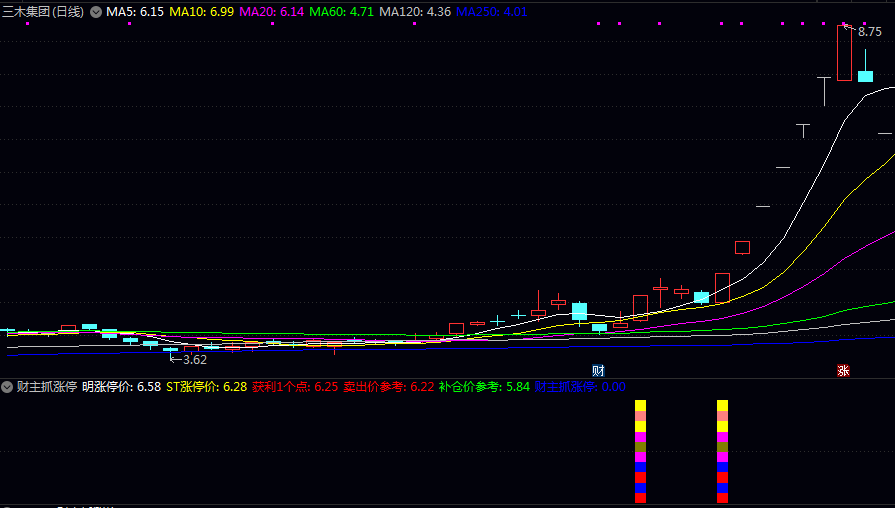Screen dimensions: 895x508
Task: Click the left multicolor signal bar in the indicator
Action: (640, 451)
